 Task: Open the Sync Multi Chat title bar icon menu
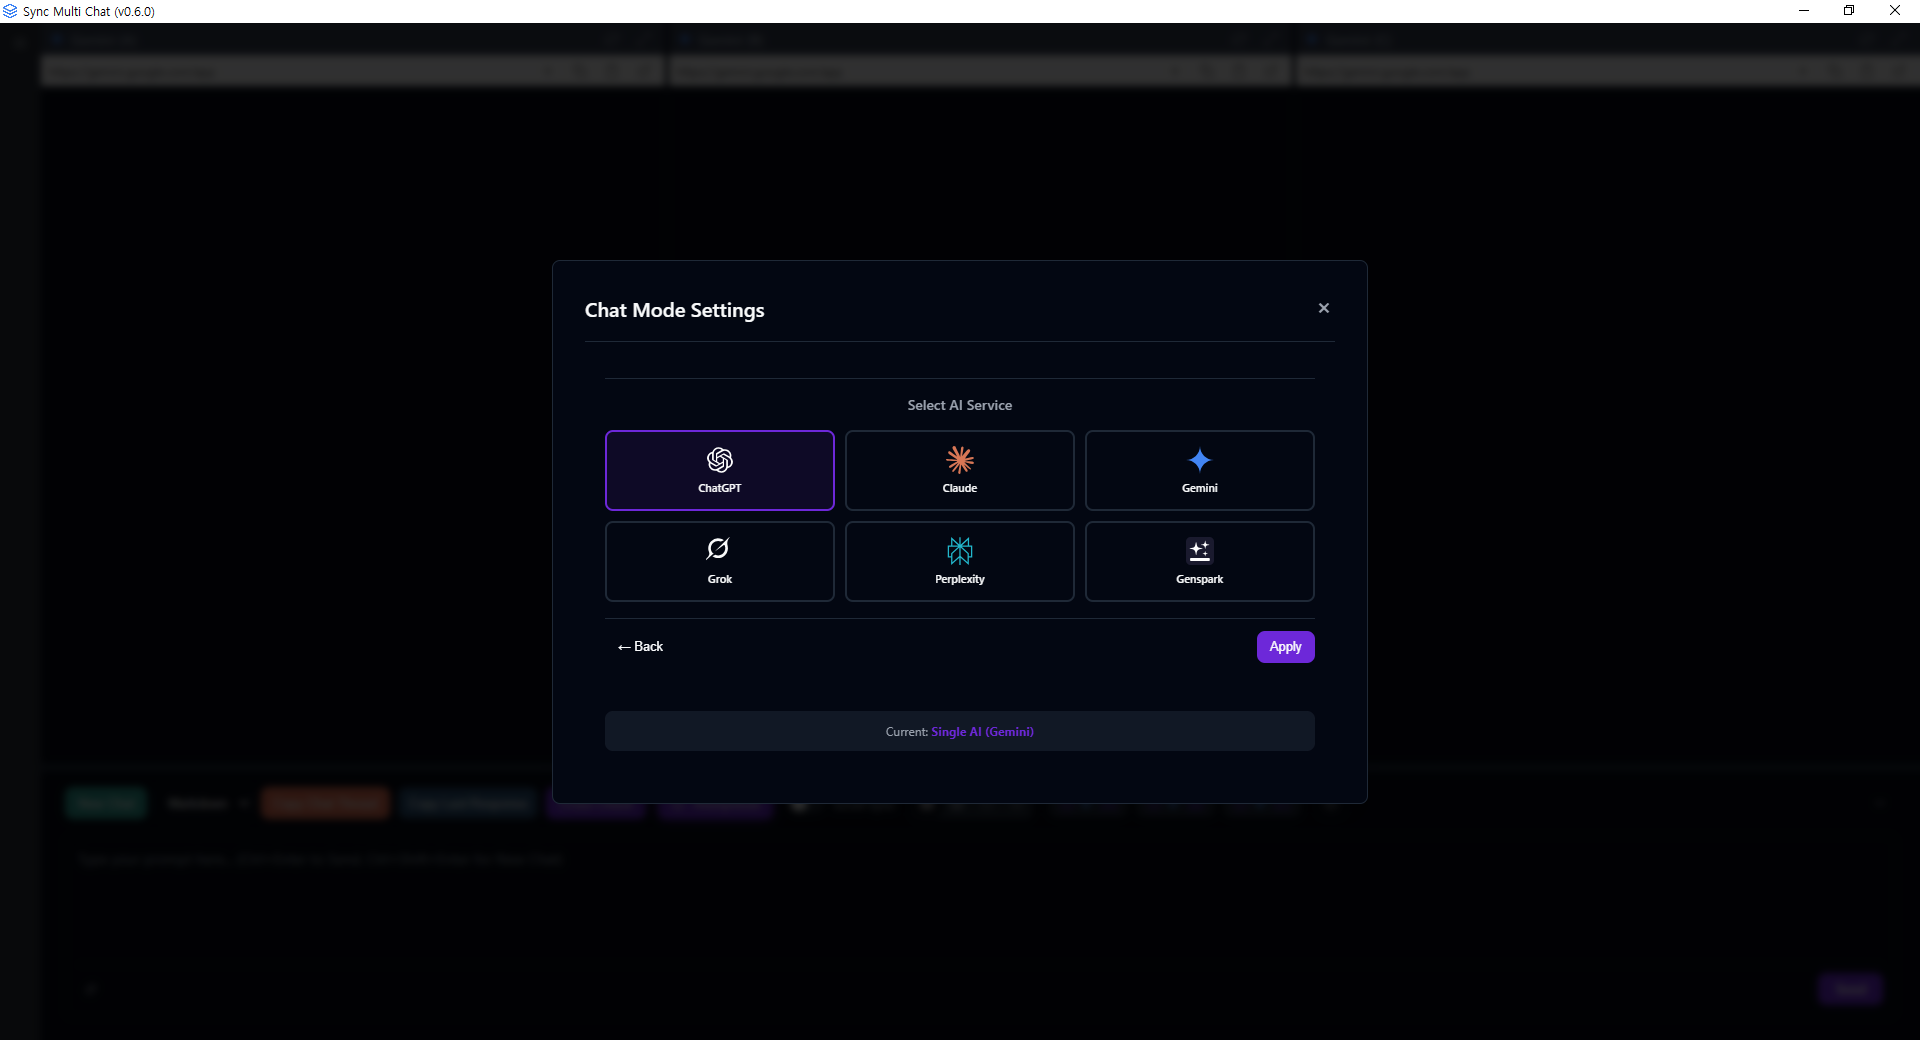10,11
